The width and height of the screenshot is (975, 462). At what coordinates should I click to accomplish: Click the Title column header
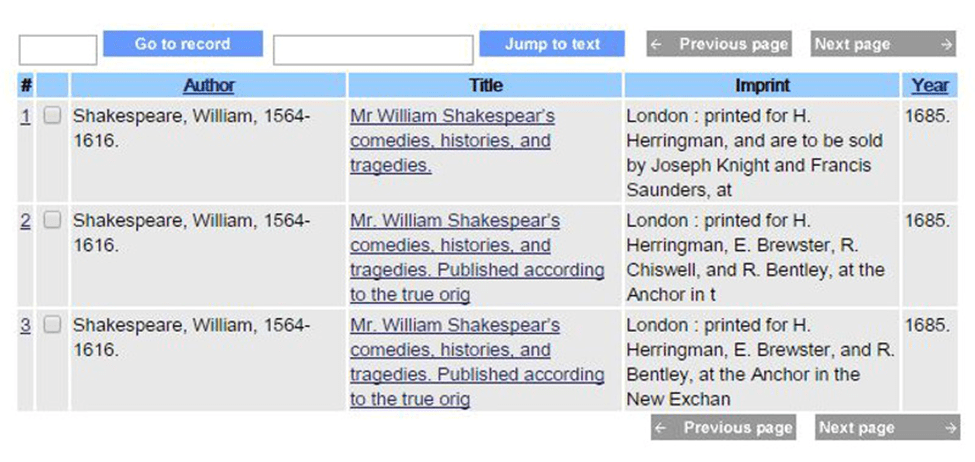(x=485, y=86)
